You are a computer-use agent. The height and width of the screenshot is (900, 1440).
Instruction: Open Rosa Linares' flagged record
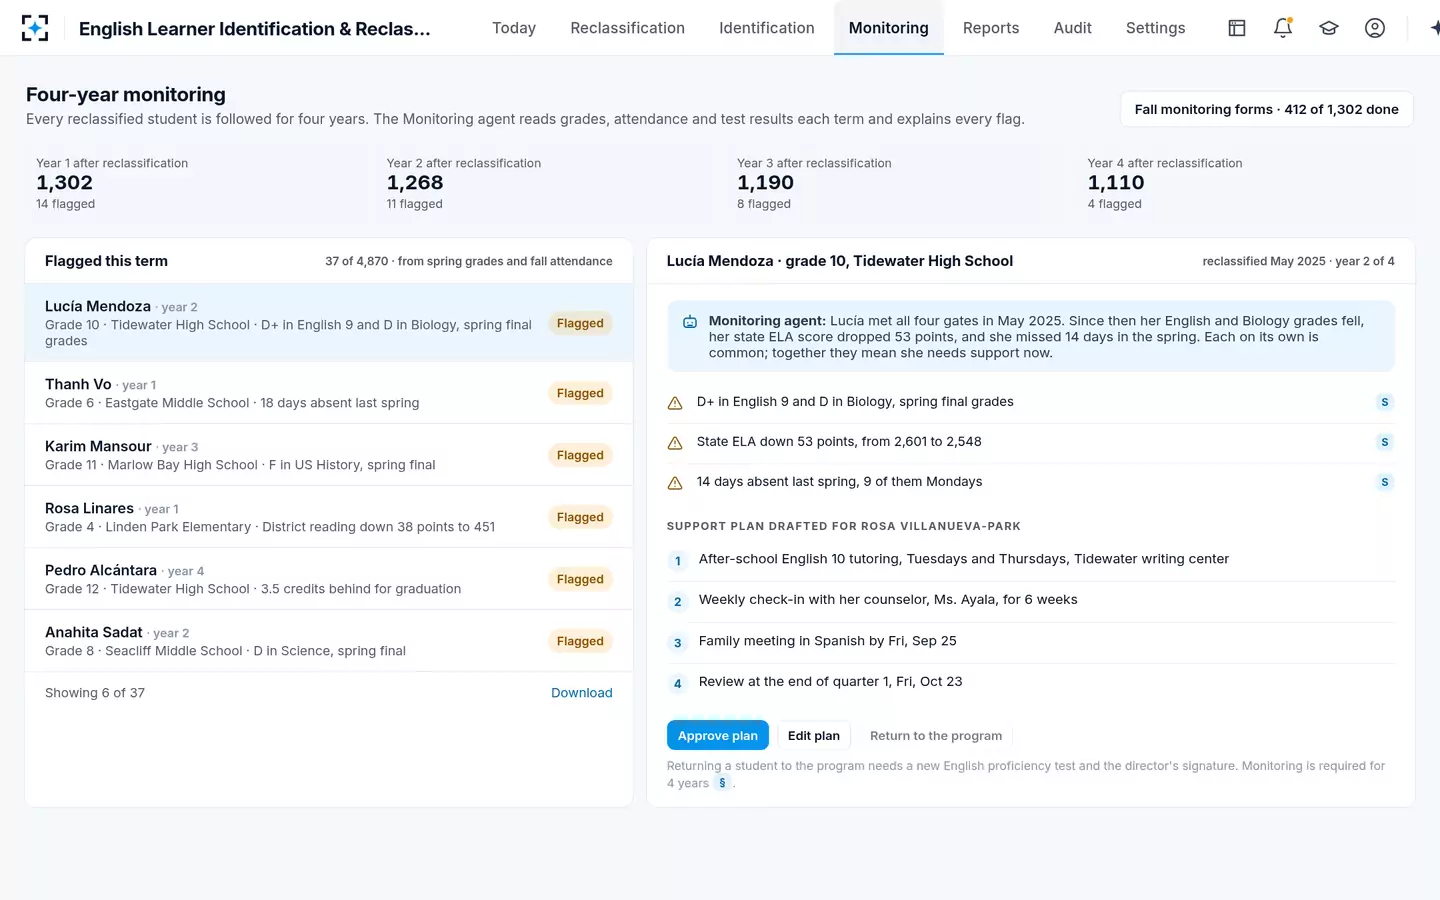point(329,517)
